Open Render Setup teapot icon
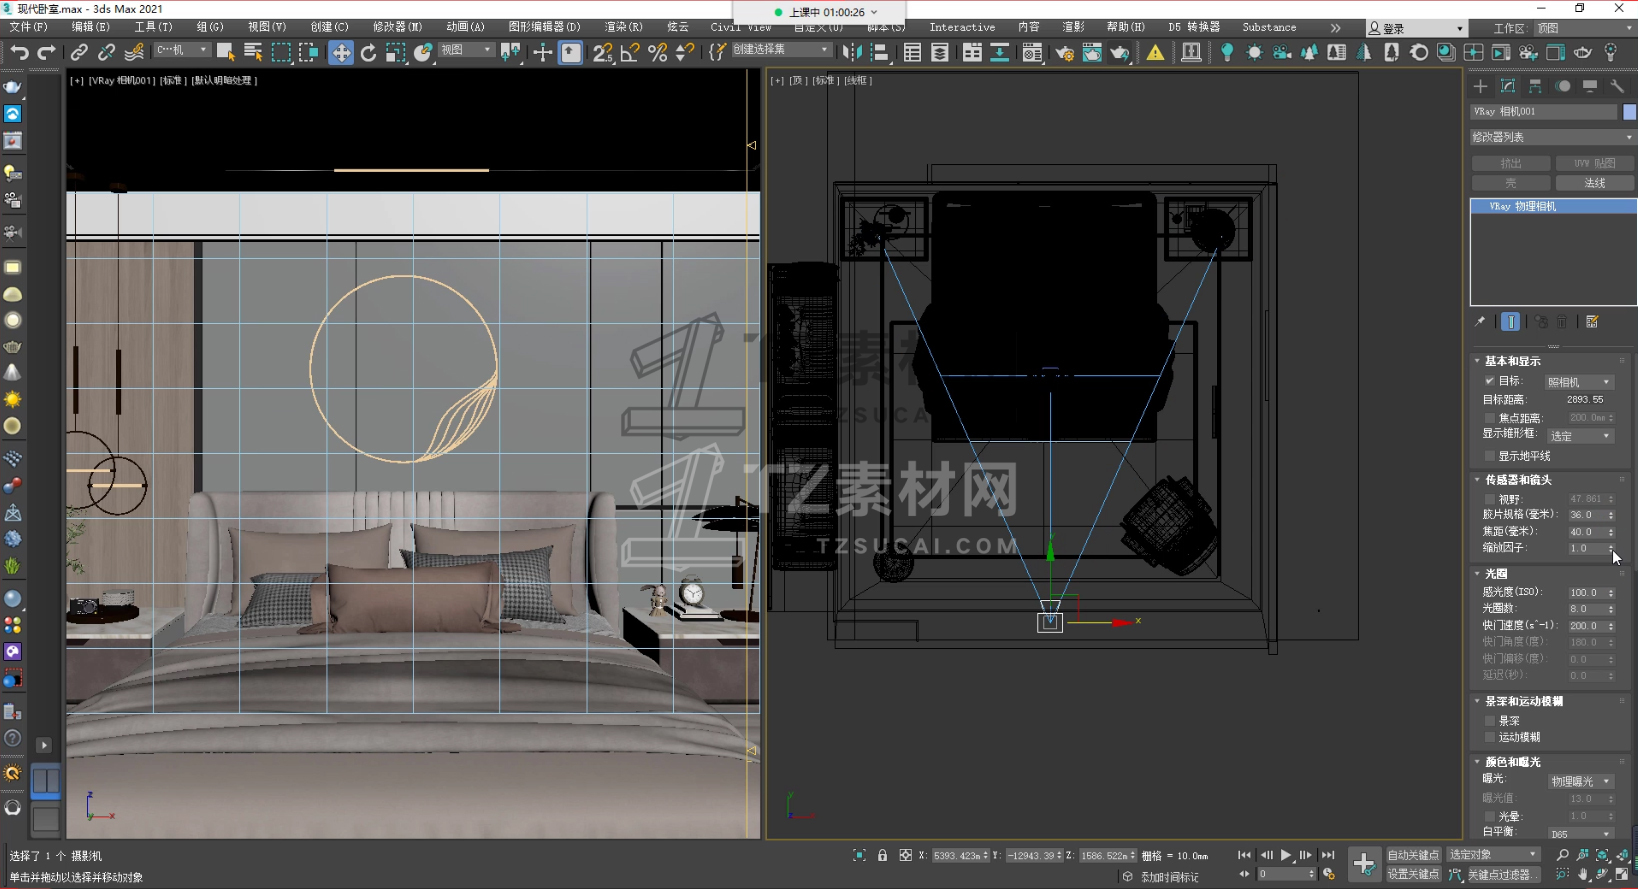Screen dimensions: 1638x889 [x=1064, y=53]
